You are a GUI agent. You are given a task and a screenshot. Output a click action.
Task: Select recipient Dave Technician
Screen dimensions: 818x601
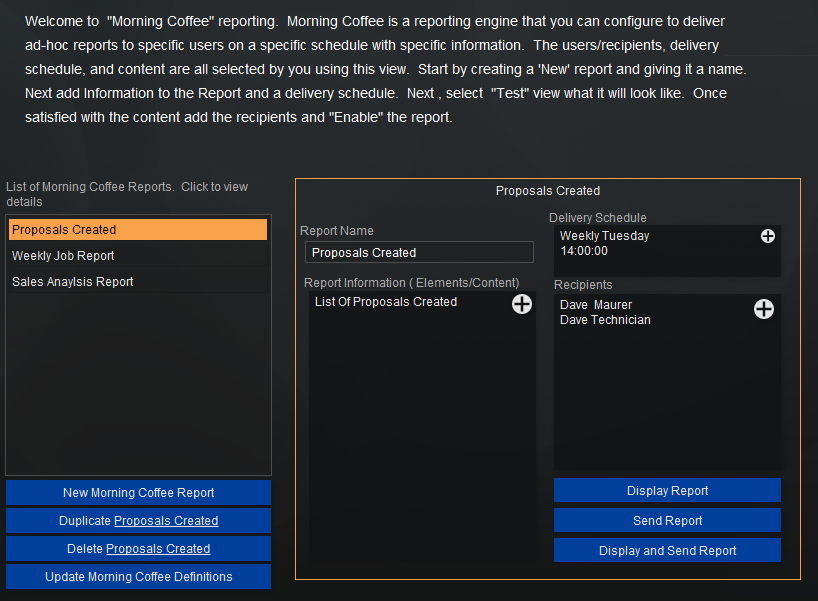(605, 320)
